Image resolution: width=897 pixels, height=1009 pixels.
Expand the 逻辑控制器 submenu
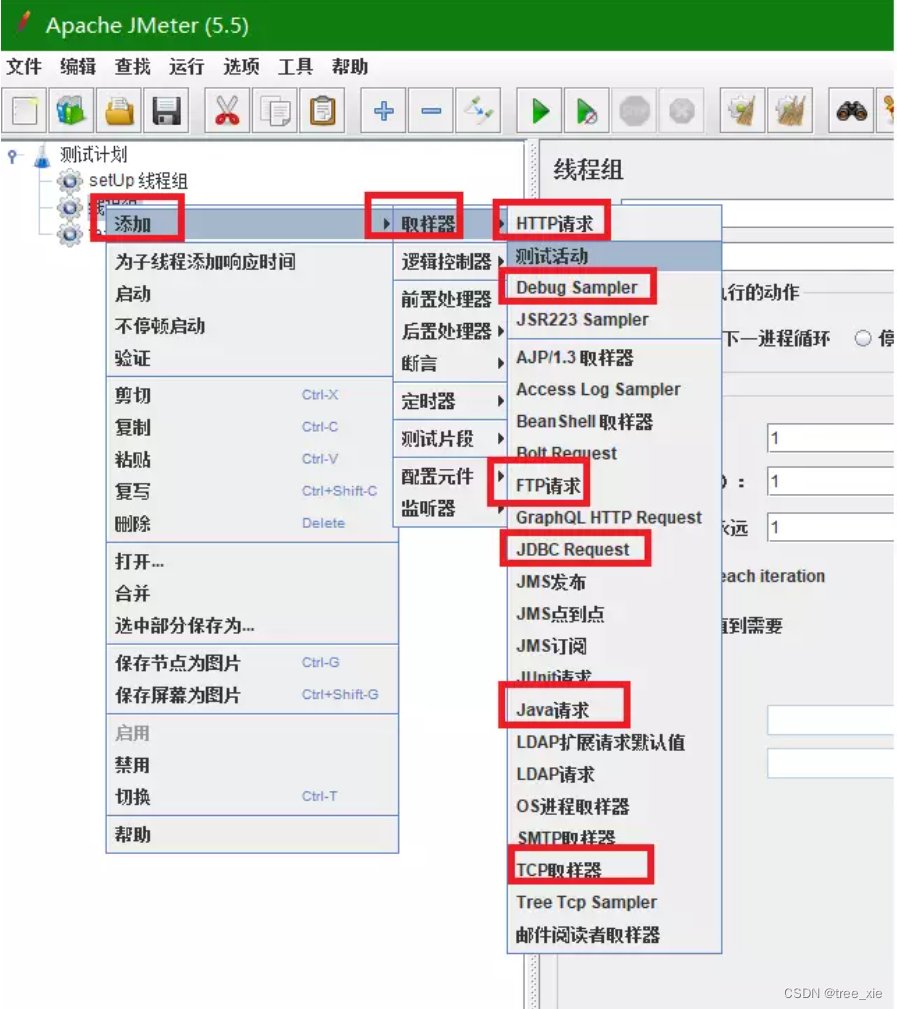click(450, 262)
